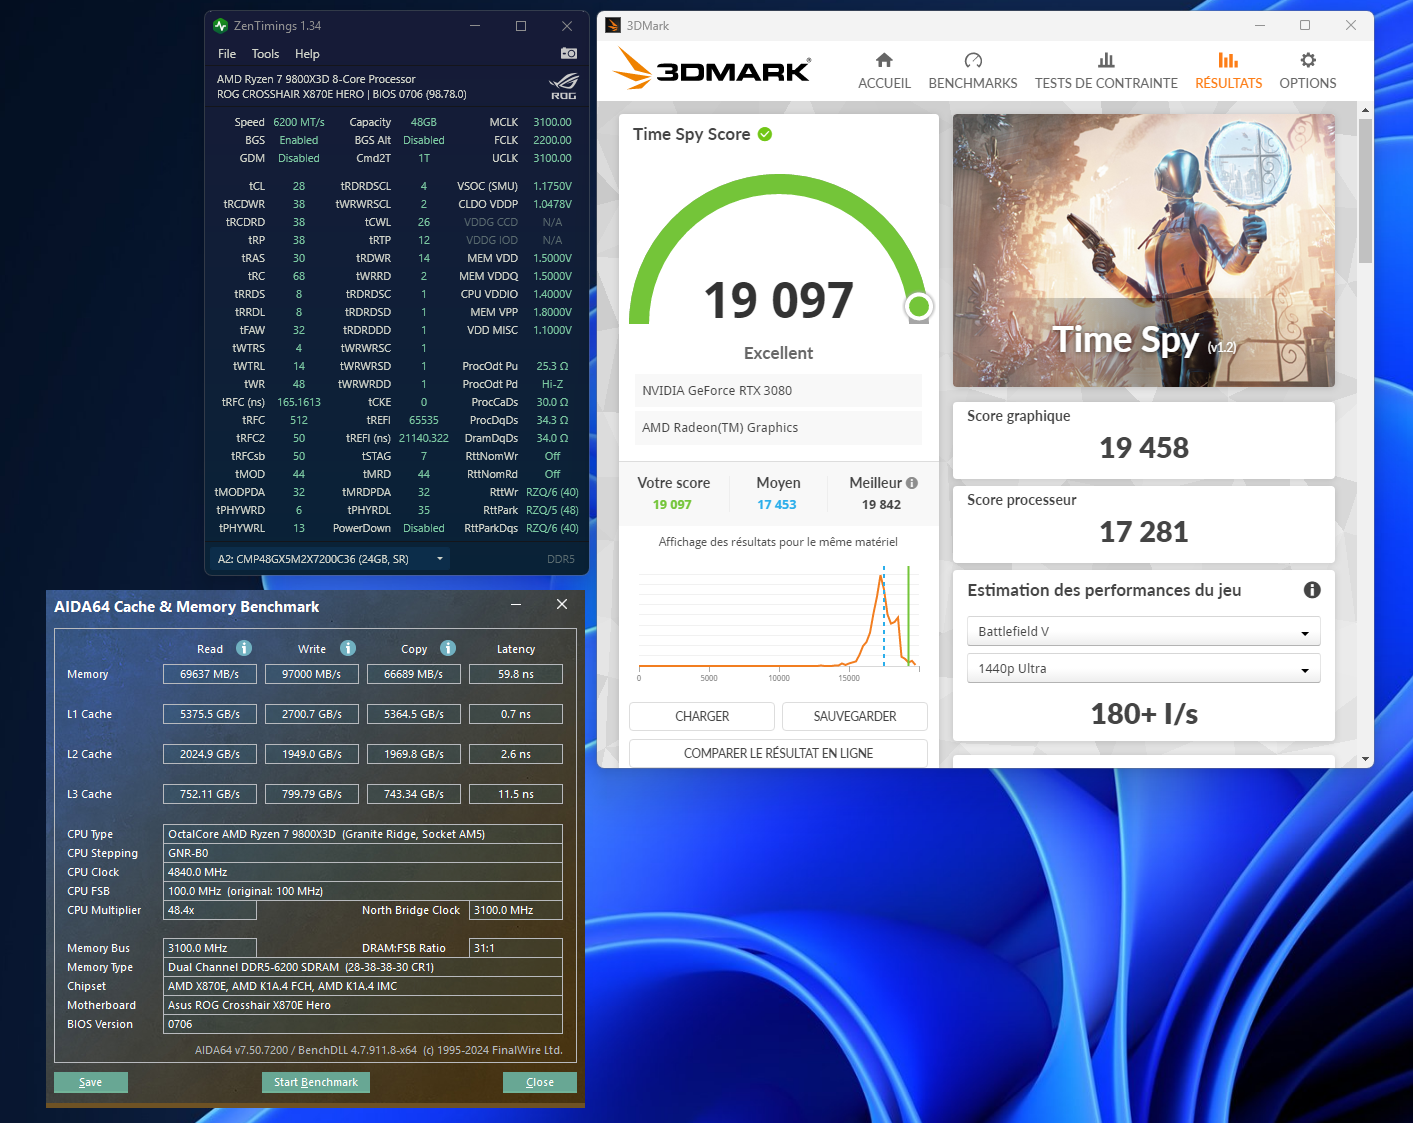Image resolution: width=1413 pixels, height=1123 pixels.
Task: Click the green check badge beside Time Spy Score
Action: click(x=765, y=134)
